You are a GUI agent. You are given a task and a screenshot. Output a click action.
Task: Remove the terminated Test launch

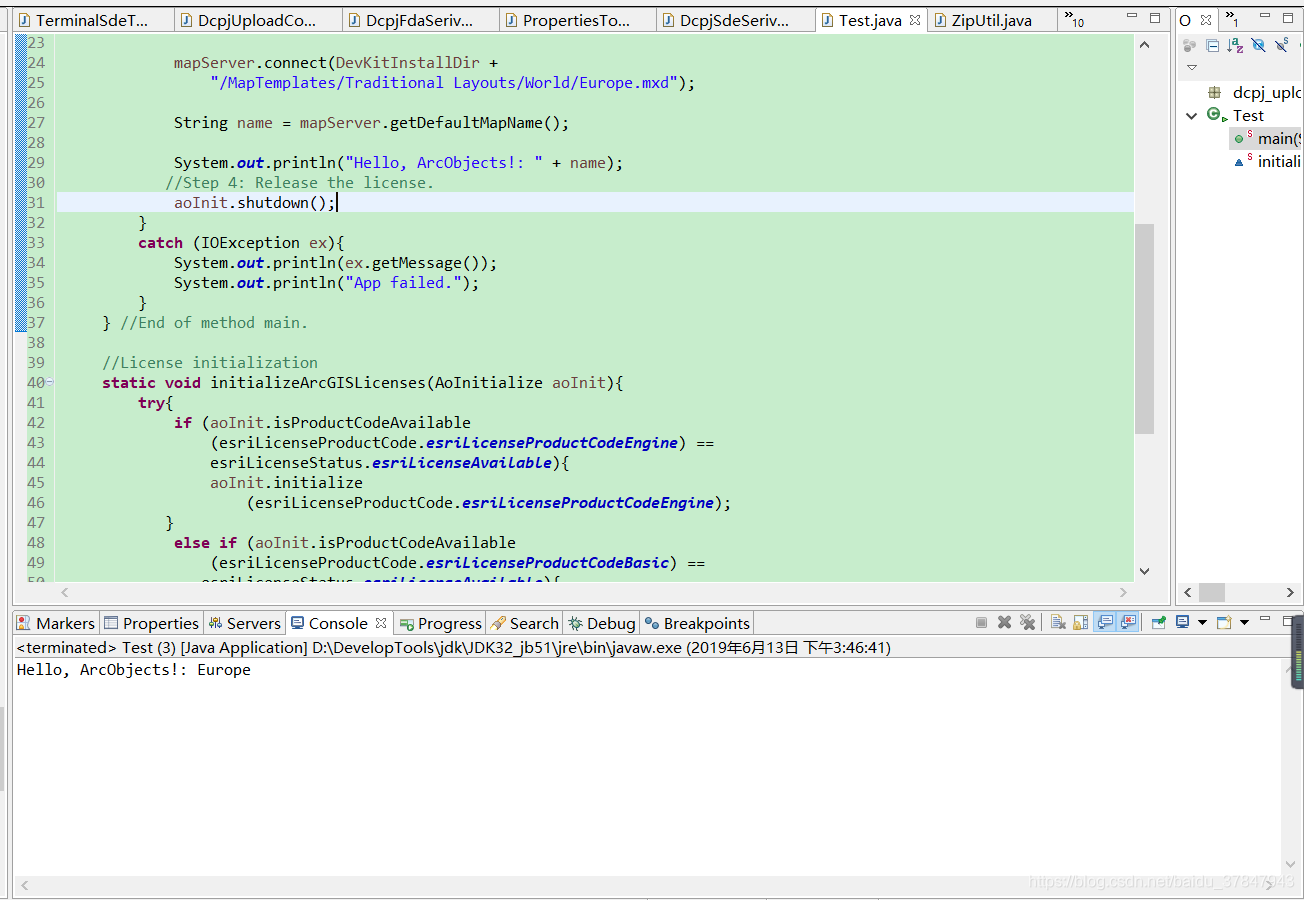click(x=1004, y=622)
